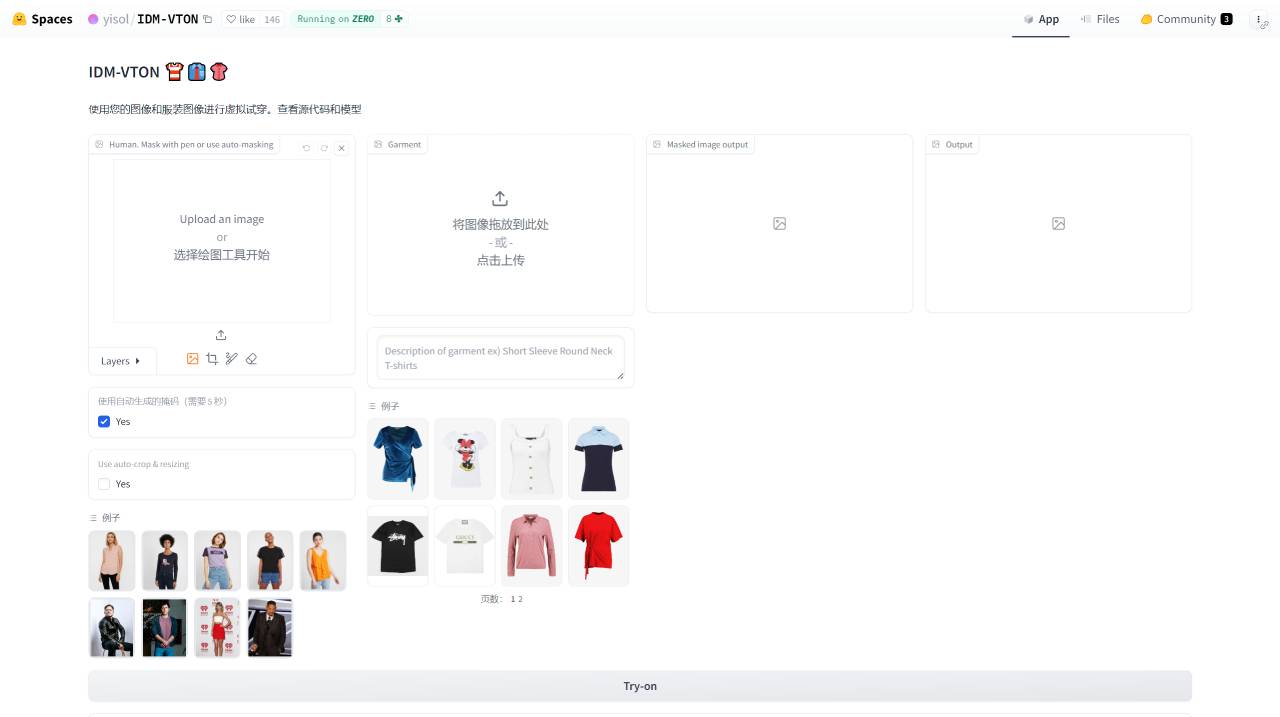Click the garment description text field
Viewport: 1280px width, 717px height.
(x=500, y=358)
